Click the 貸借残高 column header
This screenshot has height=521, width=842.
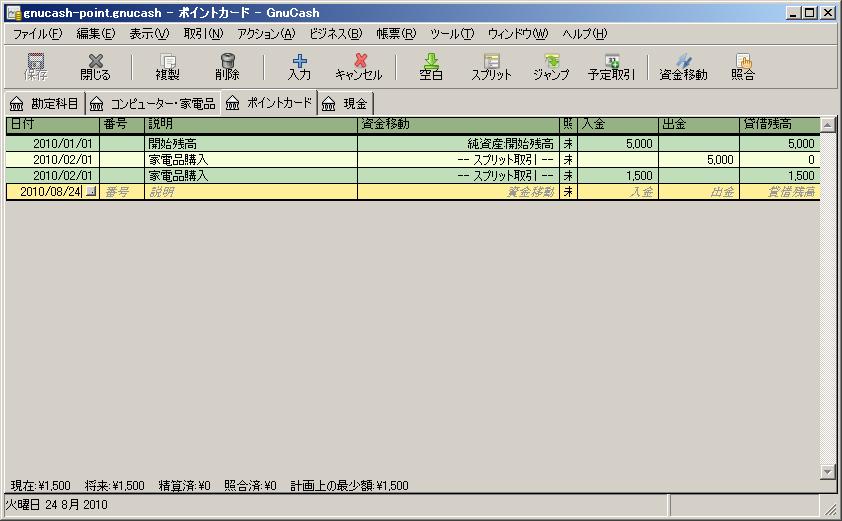point(780,124)
